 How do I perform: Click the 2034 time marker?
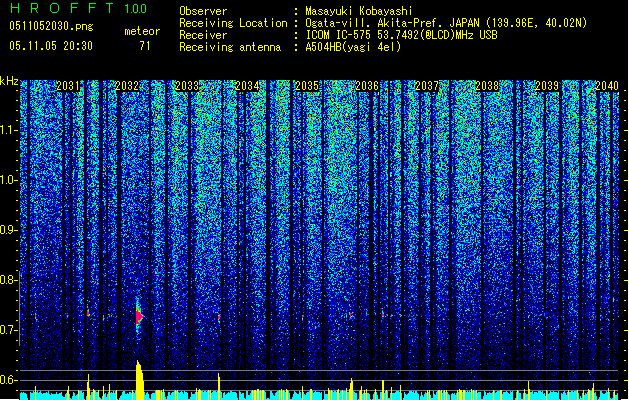click(x=247, y=86)
